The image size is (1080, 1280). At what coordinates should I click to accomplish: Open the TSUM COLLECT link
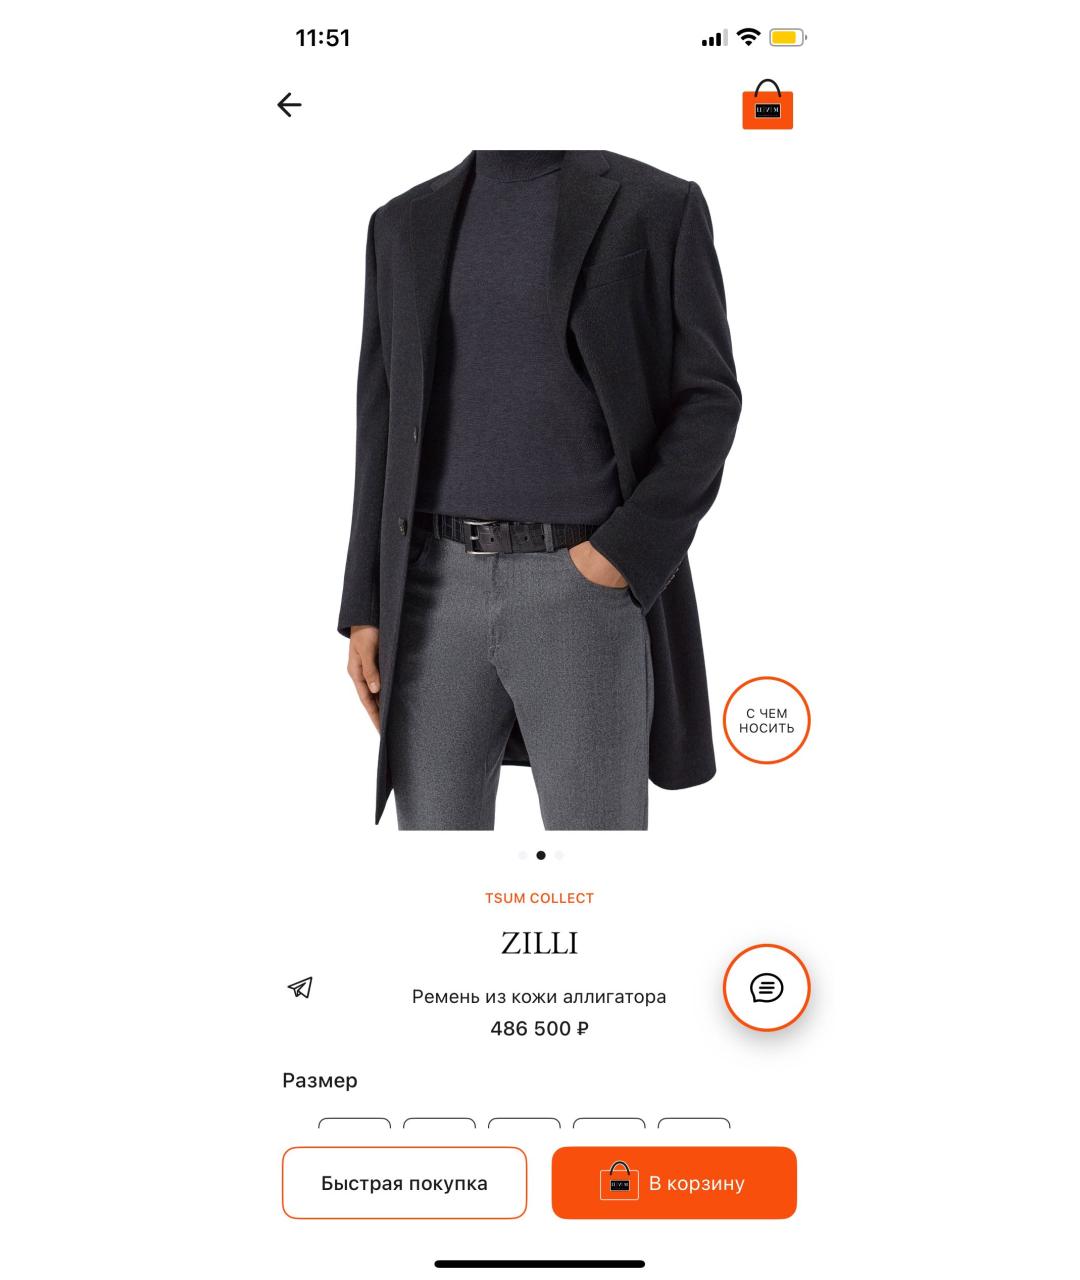540,898
